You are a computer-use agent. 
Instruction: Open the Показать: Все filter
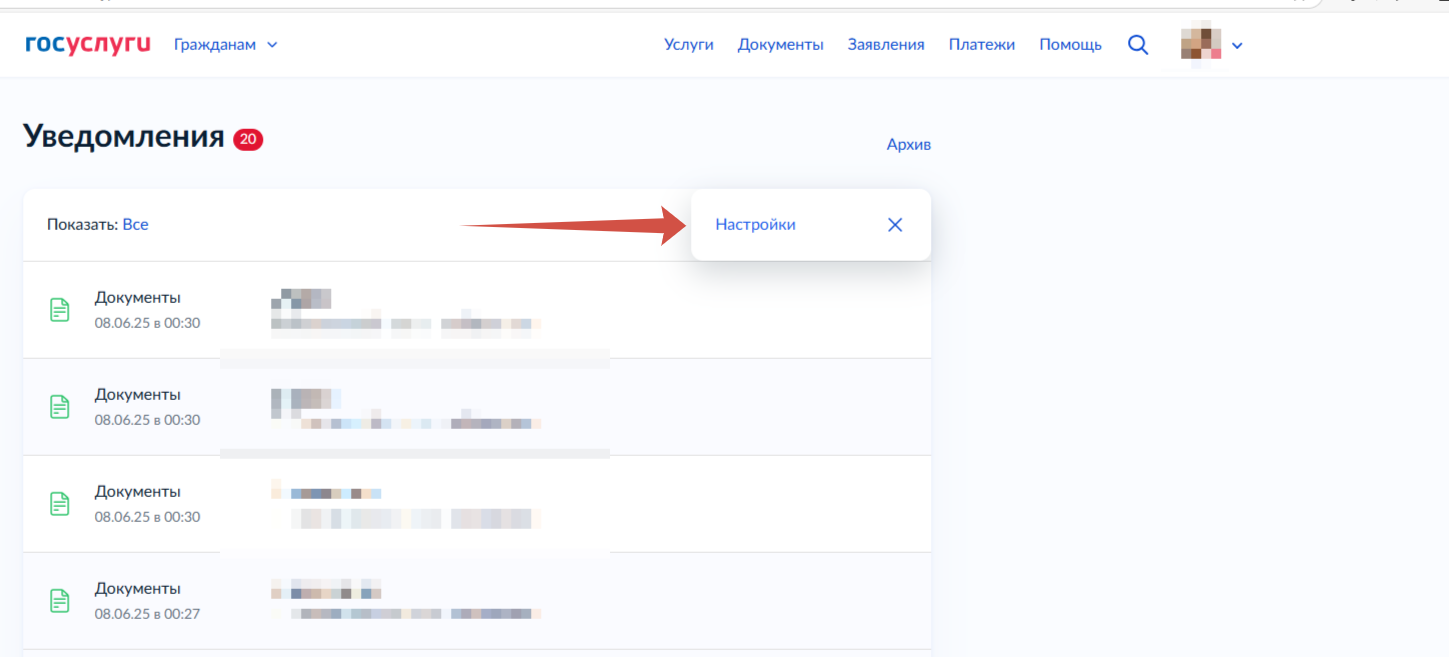point(135,225)
